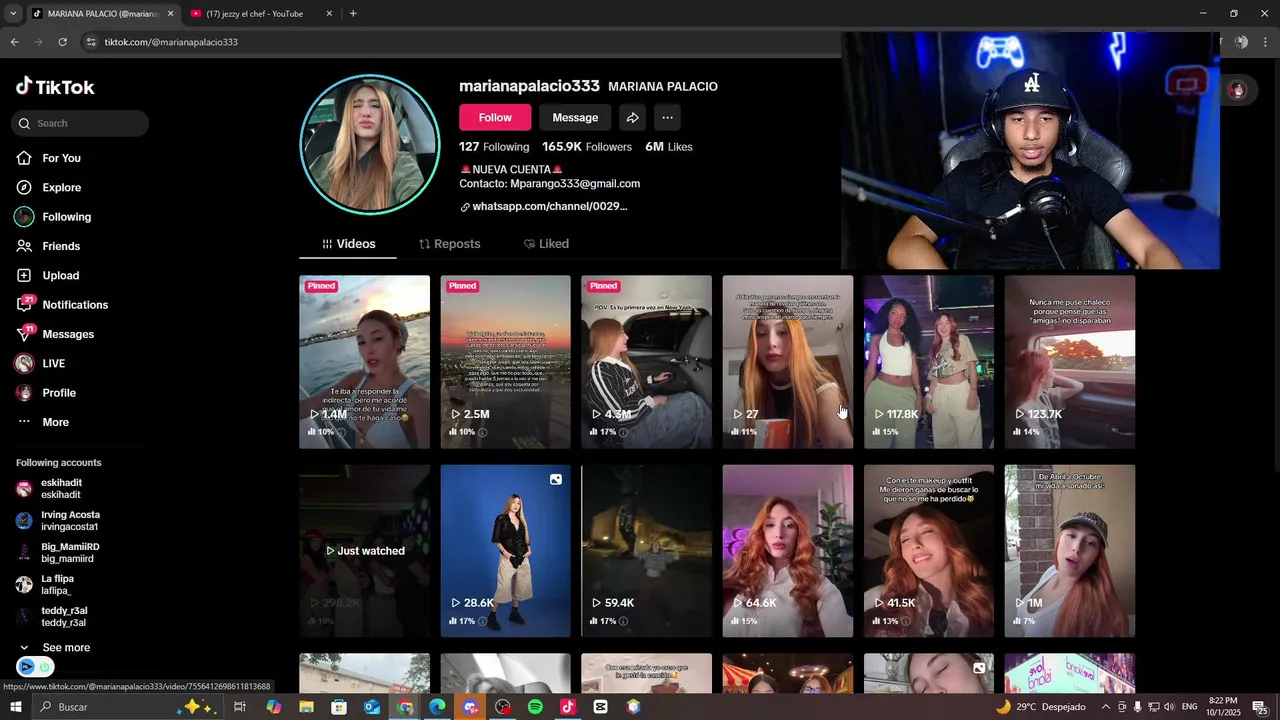Click the info icon on the 2.5M video
This screenshot has height=720, width=1280.
483,432
